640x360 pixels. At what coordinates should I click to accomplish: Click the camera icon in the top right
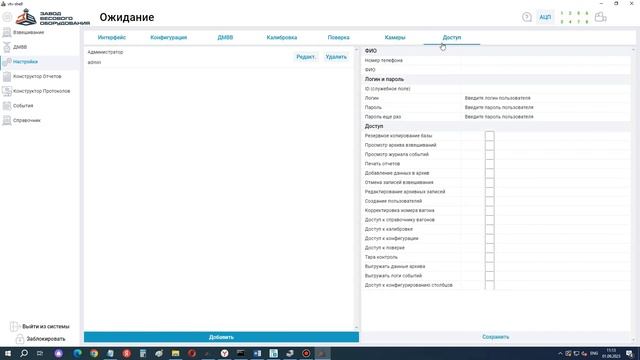[x=600, y=17]
